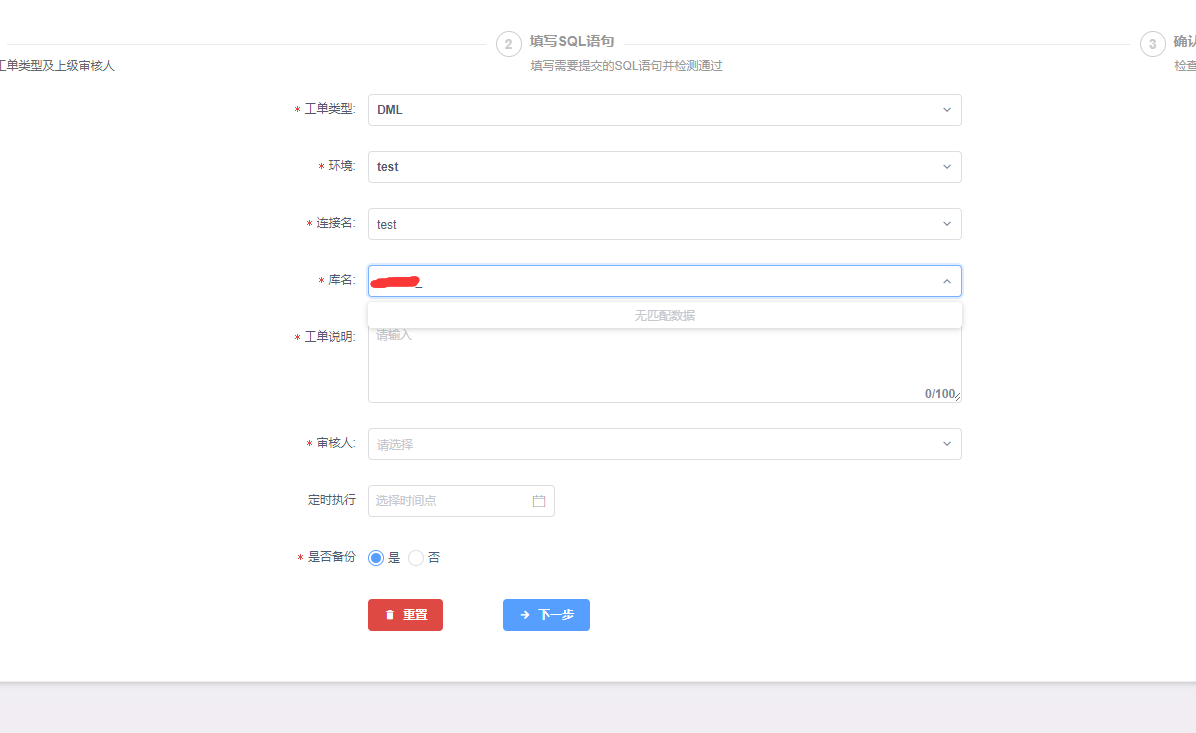Click step 2 circle 填写SQL语句
The image size is (1196, 733).
click(x=509, y=44)
